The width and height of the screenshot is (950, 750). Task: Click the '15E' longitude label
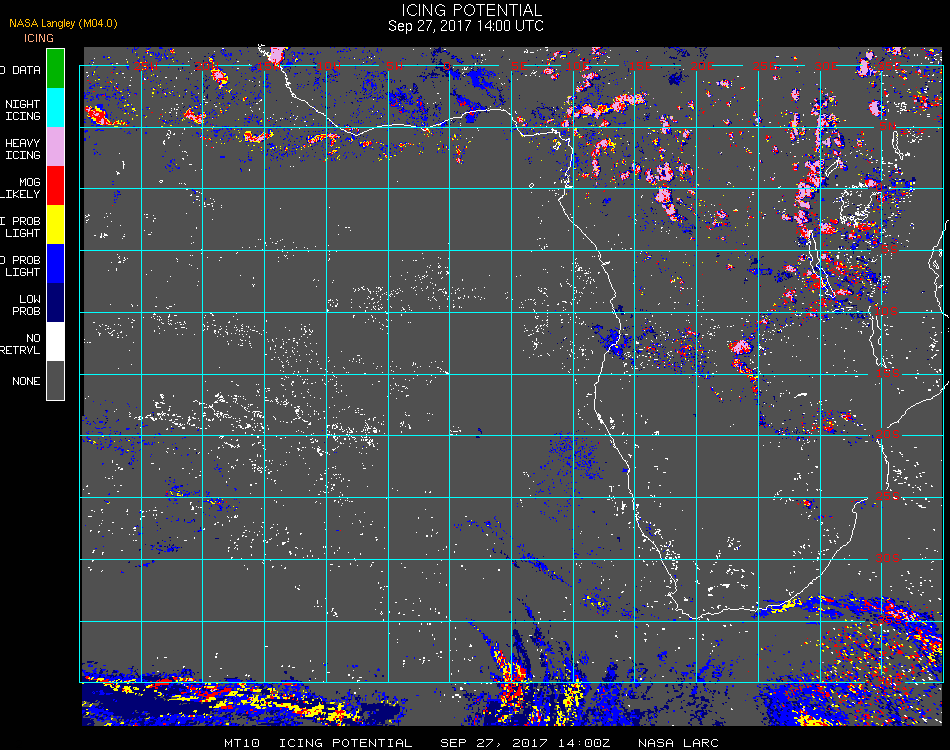pos(640,66)
